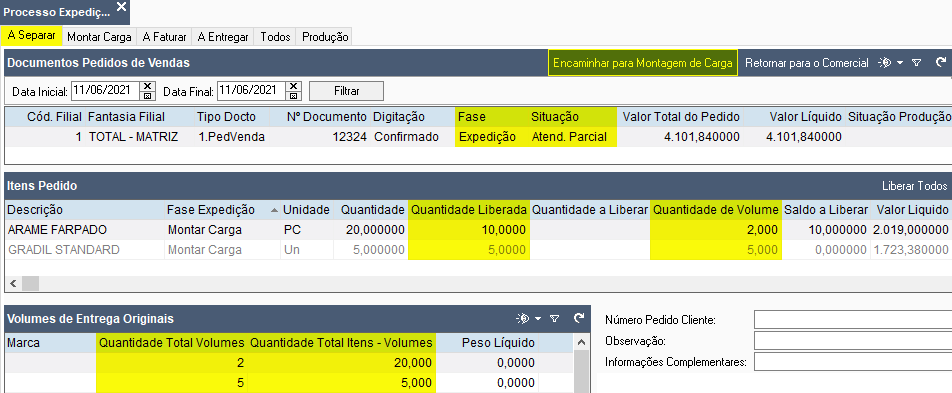Open calendar picker for Data Inicial
Screen dimensions: 952x393
[x=148, y=95]
